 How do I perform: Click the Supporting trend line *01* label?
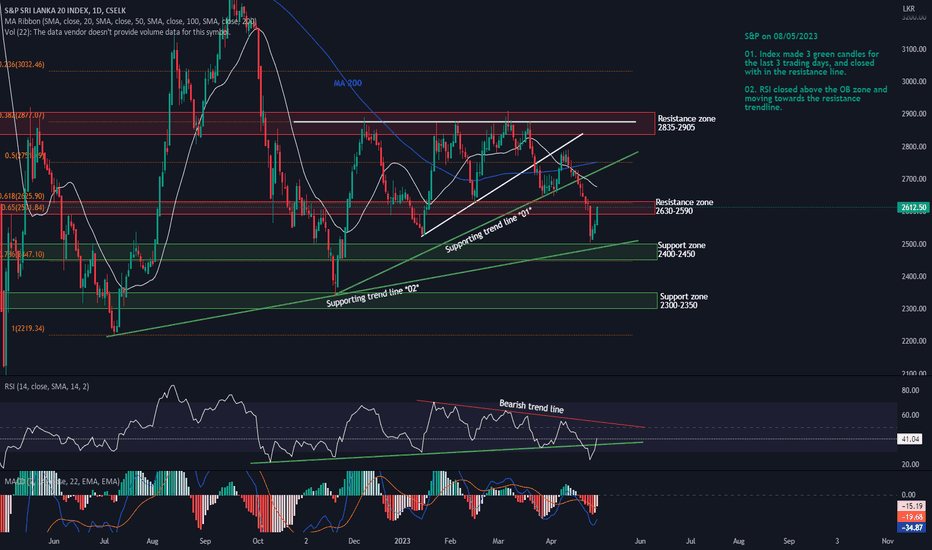click(x=488, y=231)
